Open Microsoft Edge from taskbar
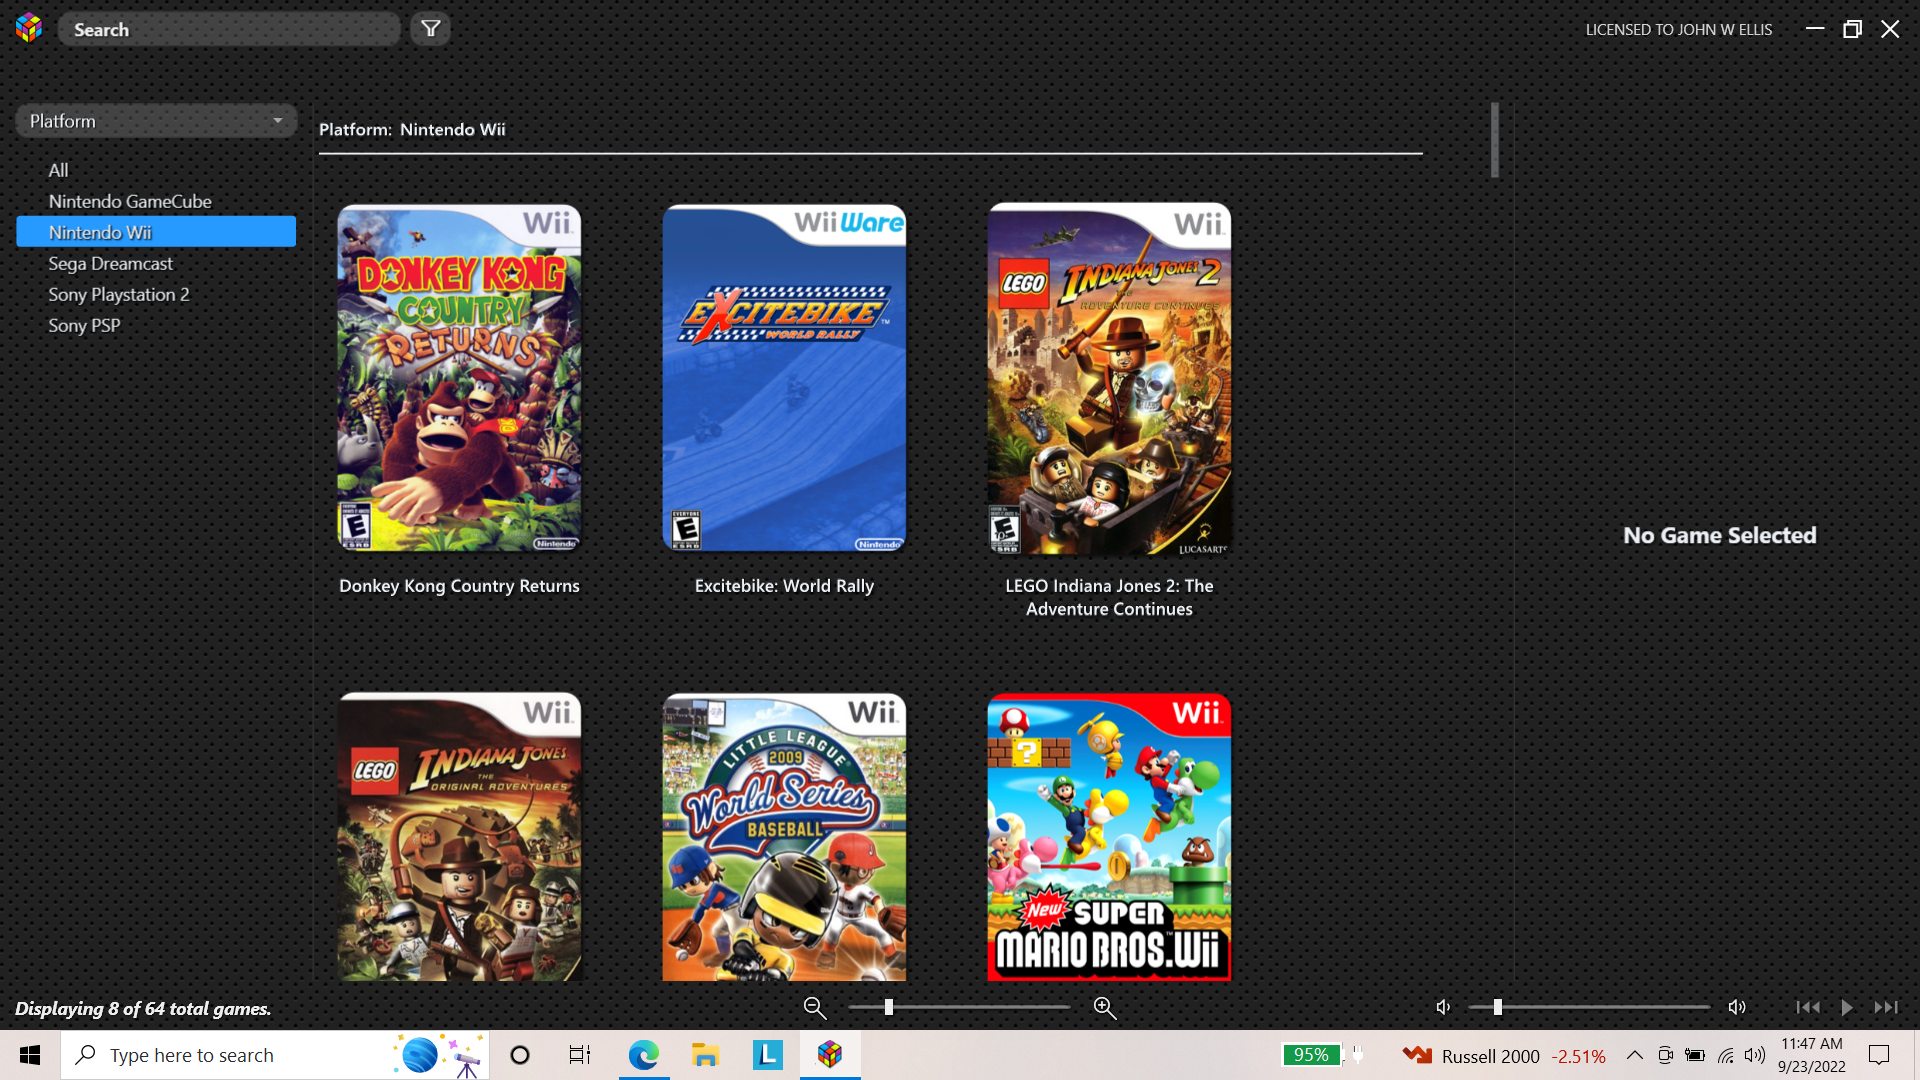 [x=643, y=1055]
